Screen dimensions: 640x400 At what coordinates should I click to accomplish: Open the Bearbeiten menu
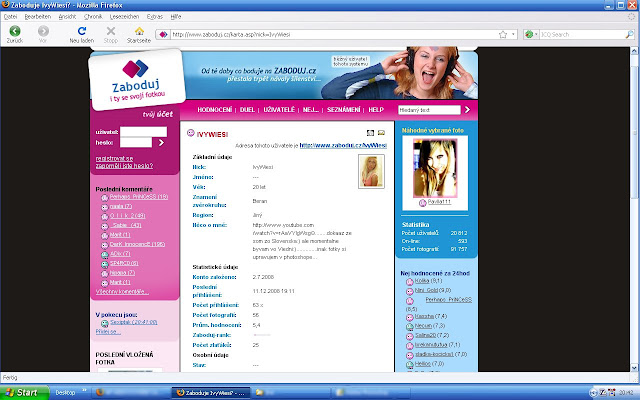(38, 17)
